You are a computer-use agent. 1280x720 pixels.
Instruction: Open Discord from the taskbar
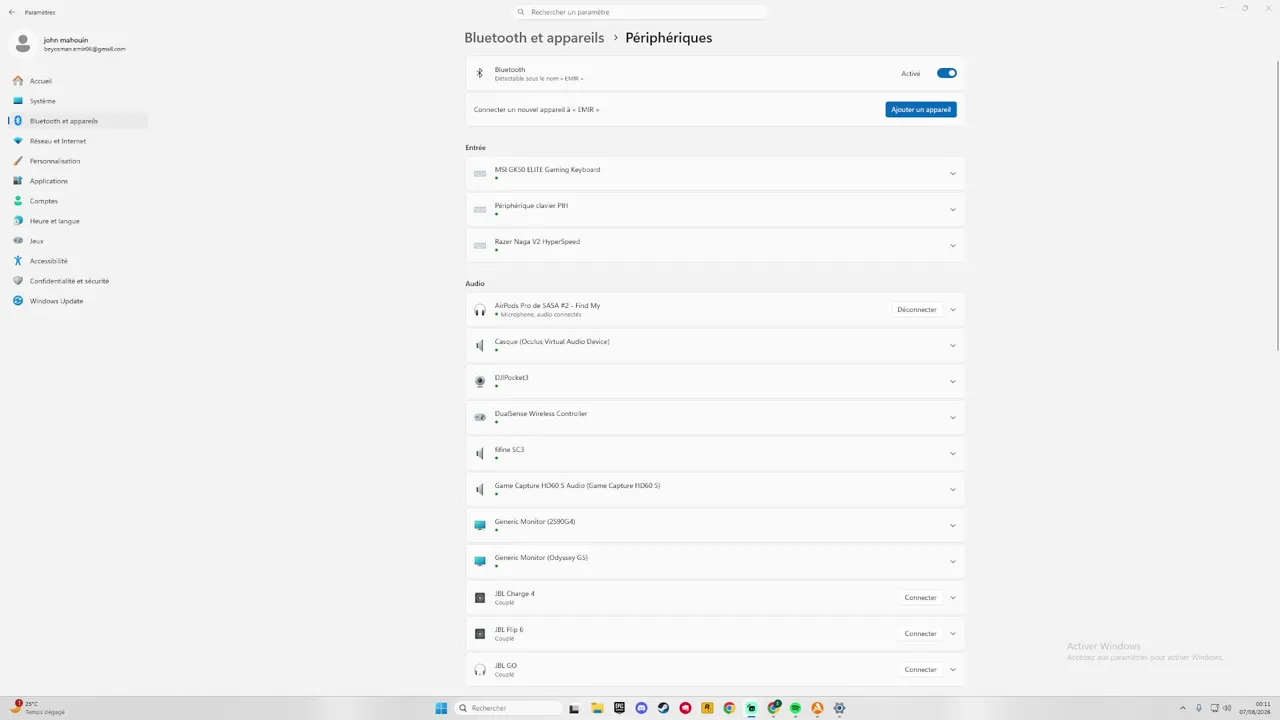click(x=641, y=708)
